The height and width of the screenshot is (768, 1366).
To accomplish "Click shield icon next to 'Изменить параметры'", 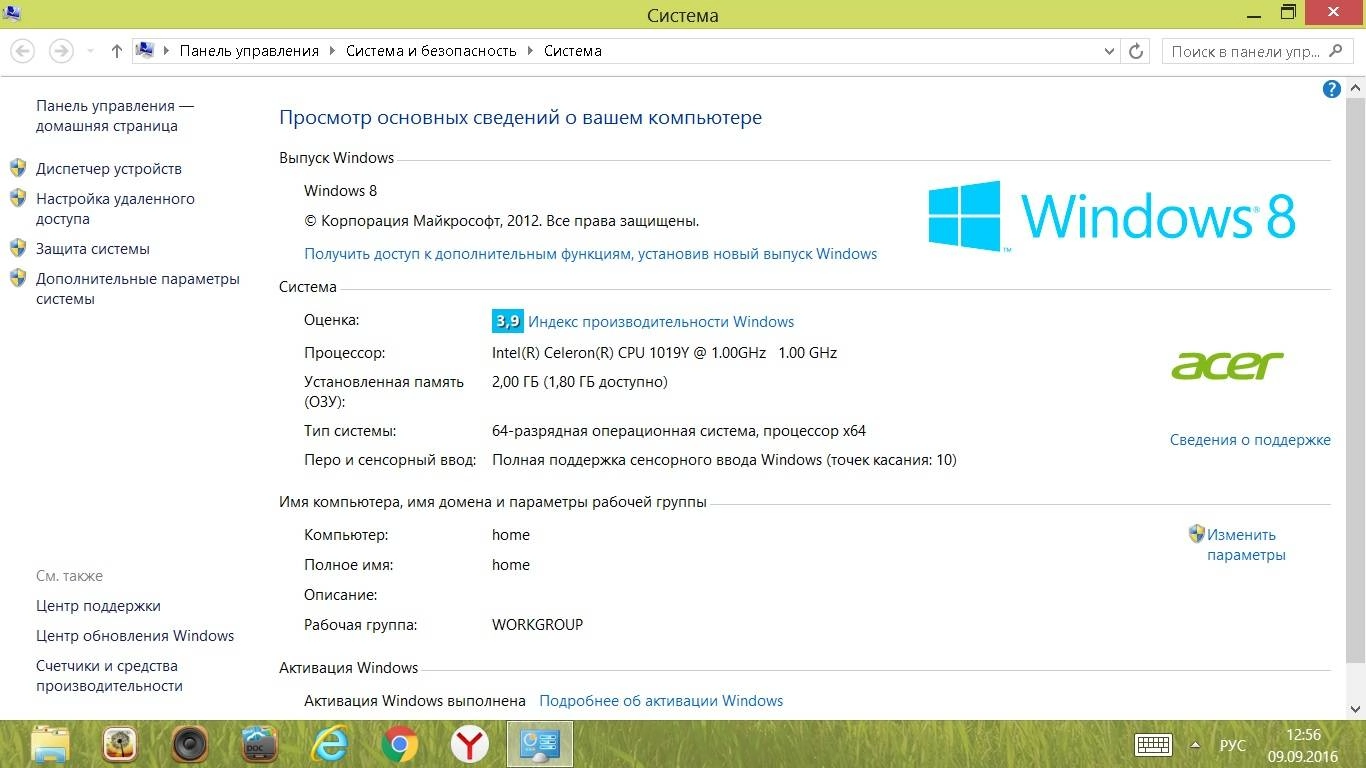I will point(1197,534).
